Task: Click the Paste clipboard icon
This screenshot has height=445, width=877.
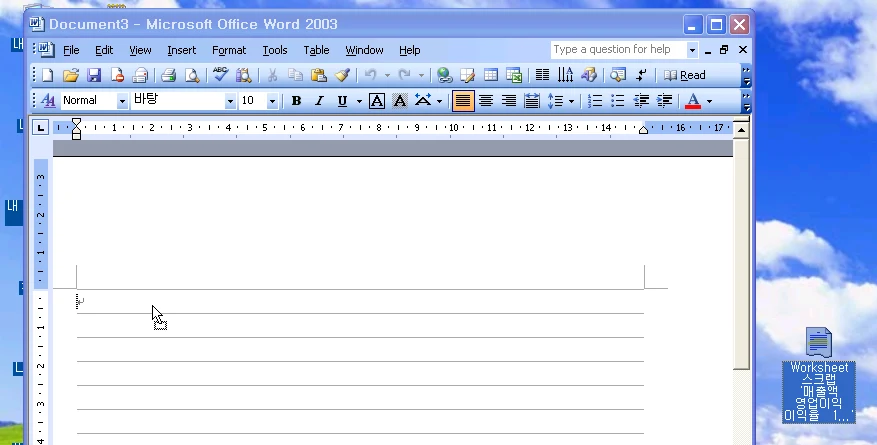Action: (318, 75)
